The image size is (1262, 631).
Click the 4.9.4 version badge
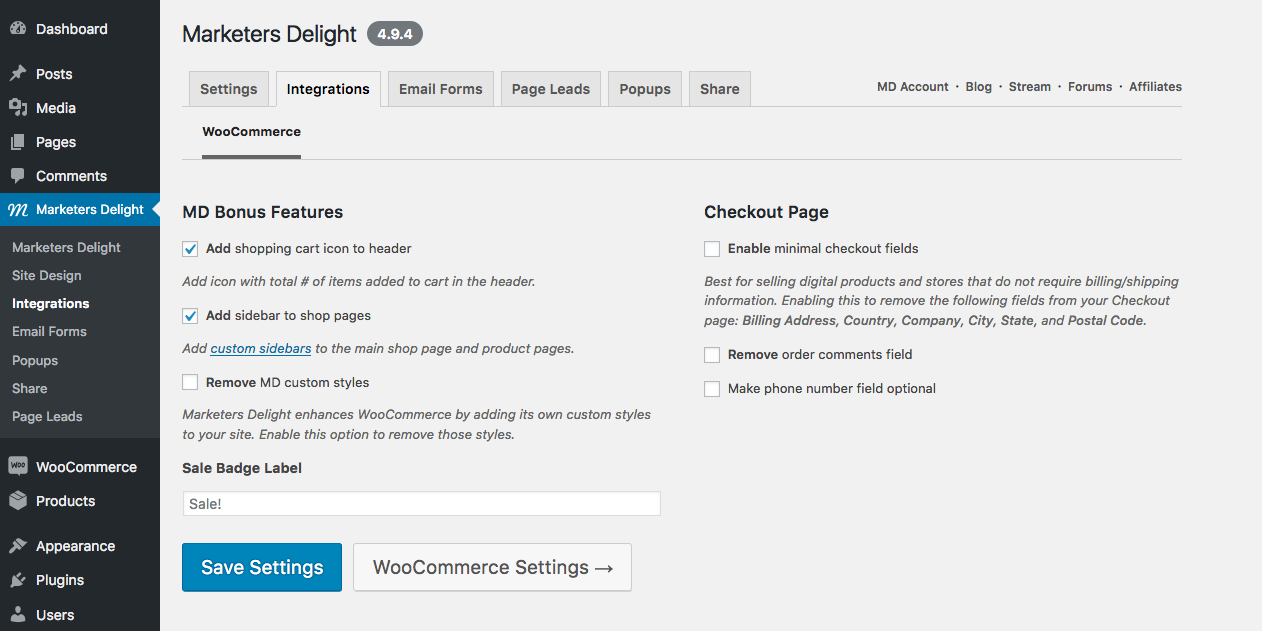(395, 33)
